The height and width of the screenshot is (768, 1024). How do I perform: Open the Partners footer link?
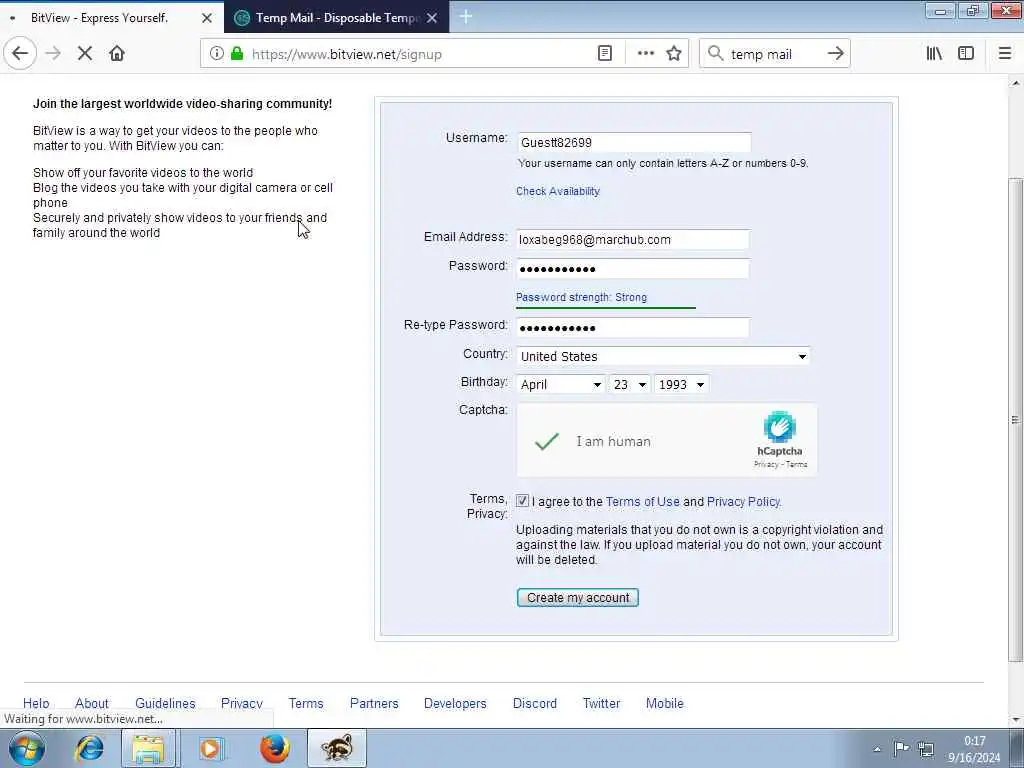[x=374, y=703]
